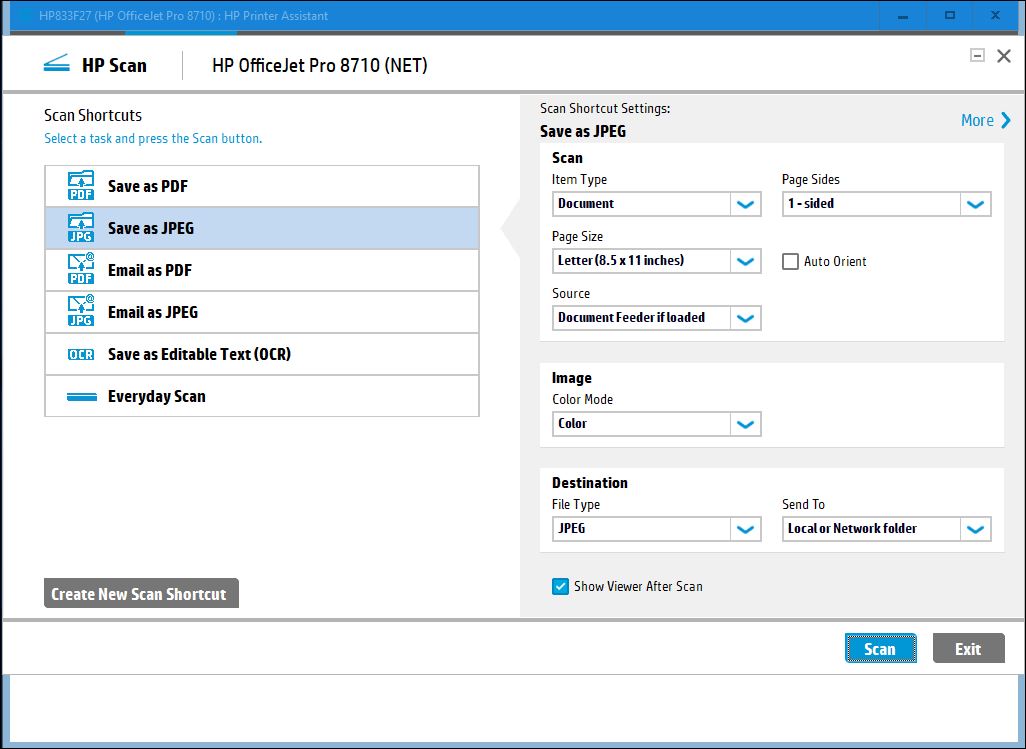Open More scan settings
This screenshot has height=749, width=1026.
pos(985,120)
